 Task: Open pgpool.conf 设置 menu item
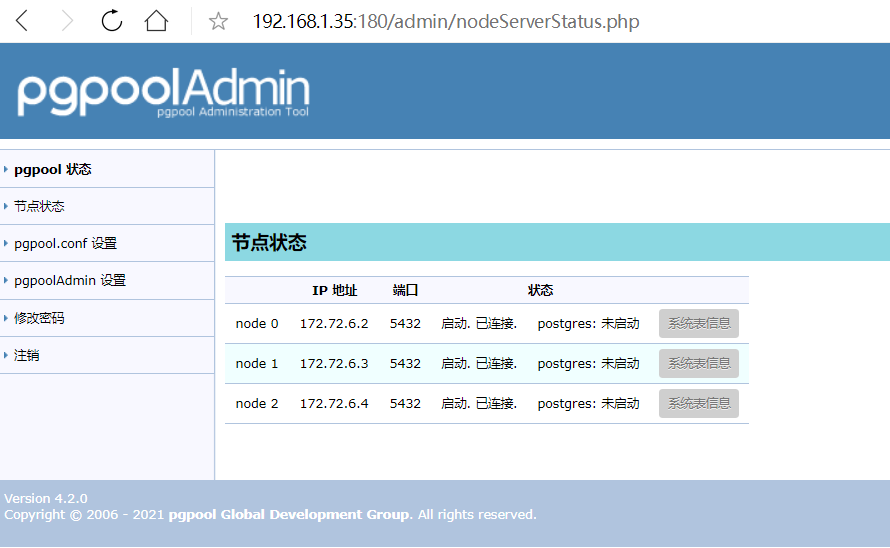65,243
